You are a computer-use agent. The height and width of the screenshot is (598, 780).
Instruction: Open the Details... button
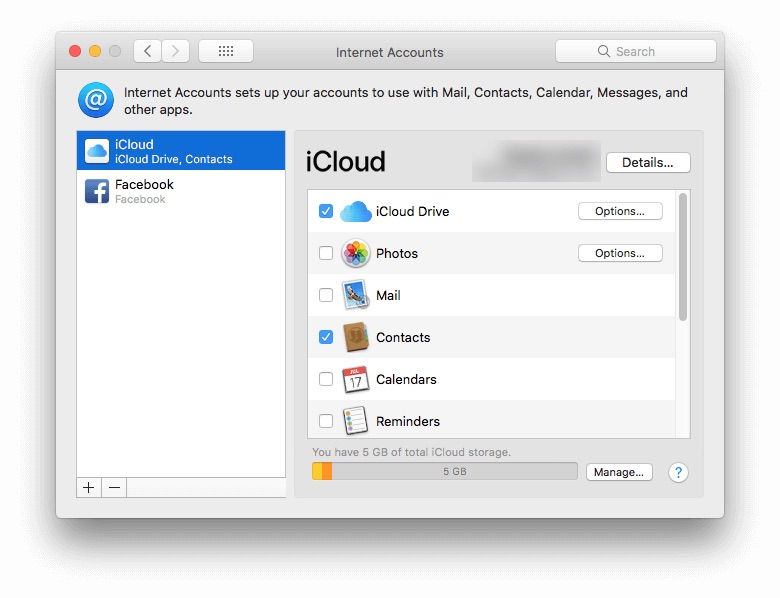[648, 163]
